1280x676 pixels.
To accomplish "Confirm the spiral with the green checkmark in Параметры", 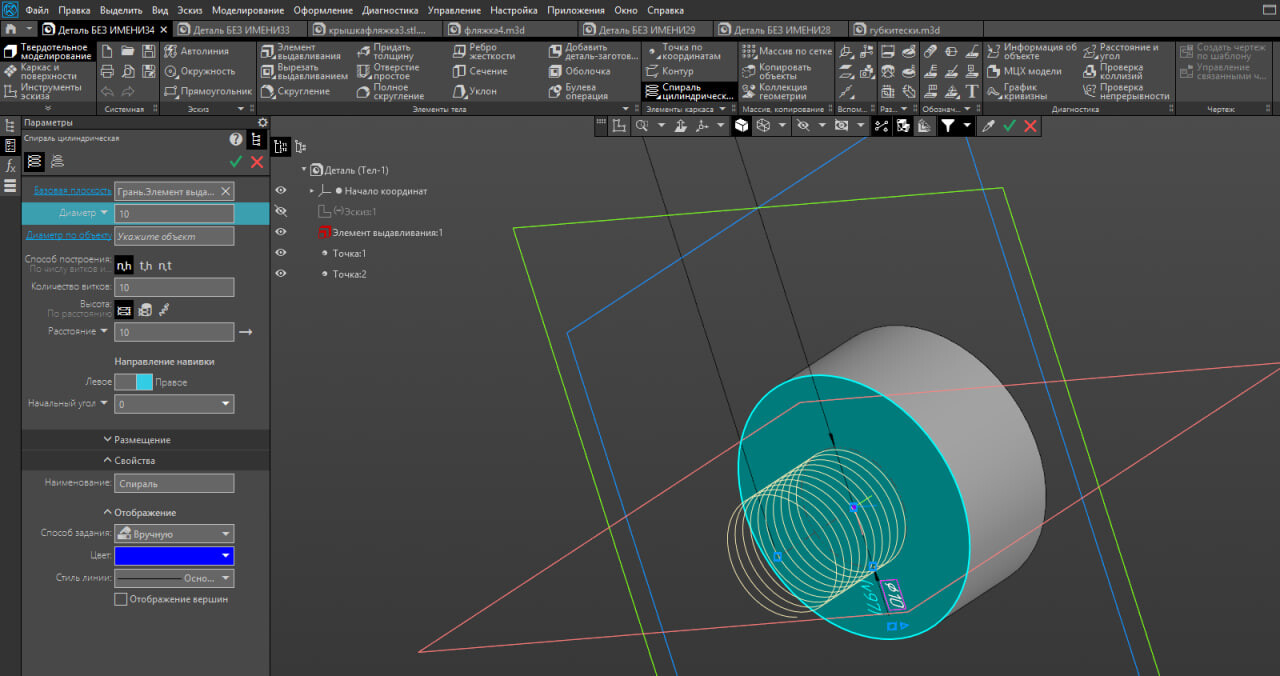I will pyautogui.click(x=235, y=161).
